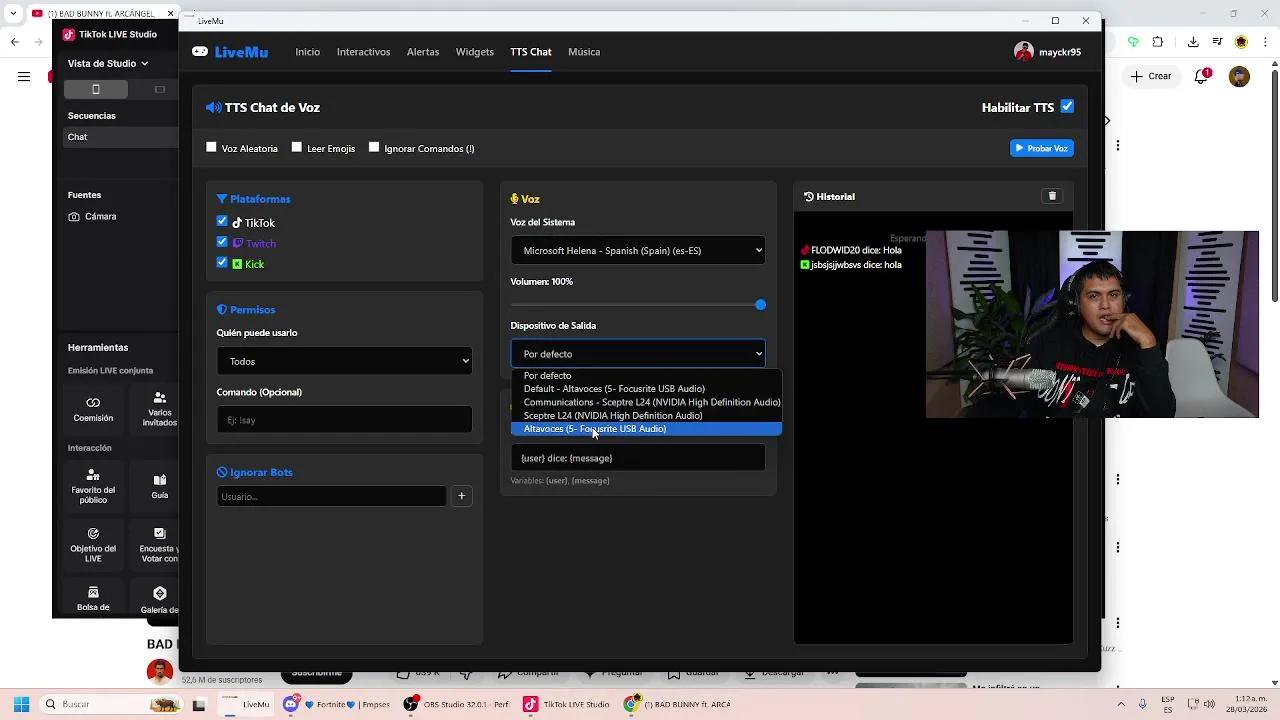Screen dimensions: 1280x720
Task: Open browser extensions puzzle icon
Action: pos(1157,42)
